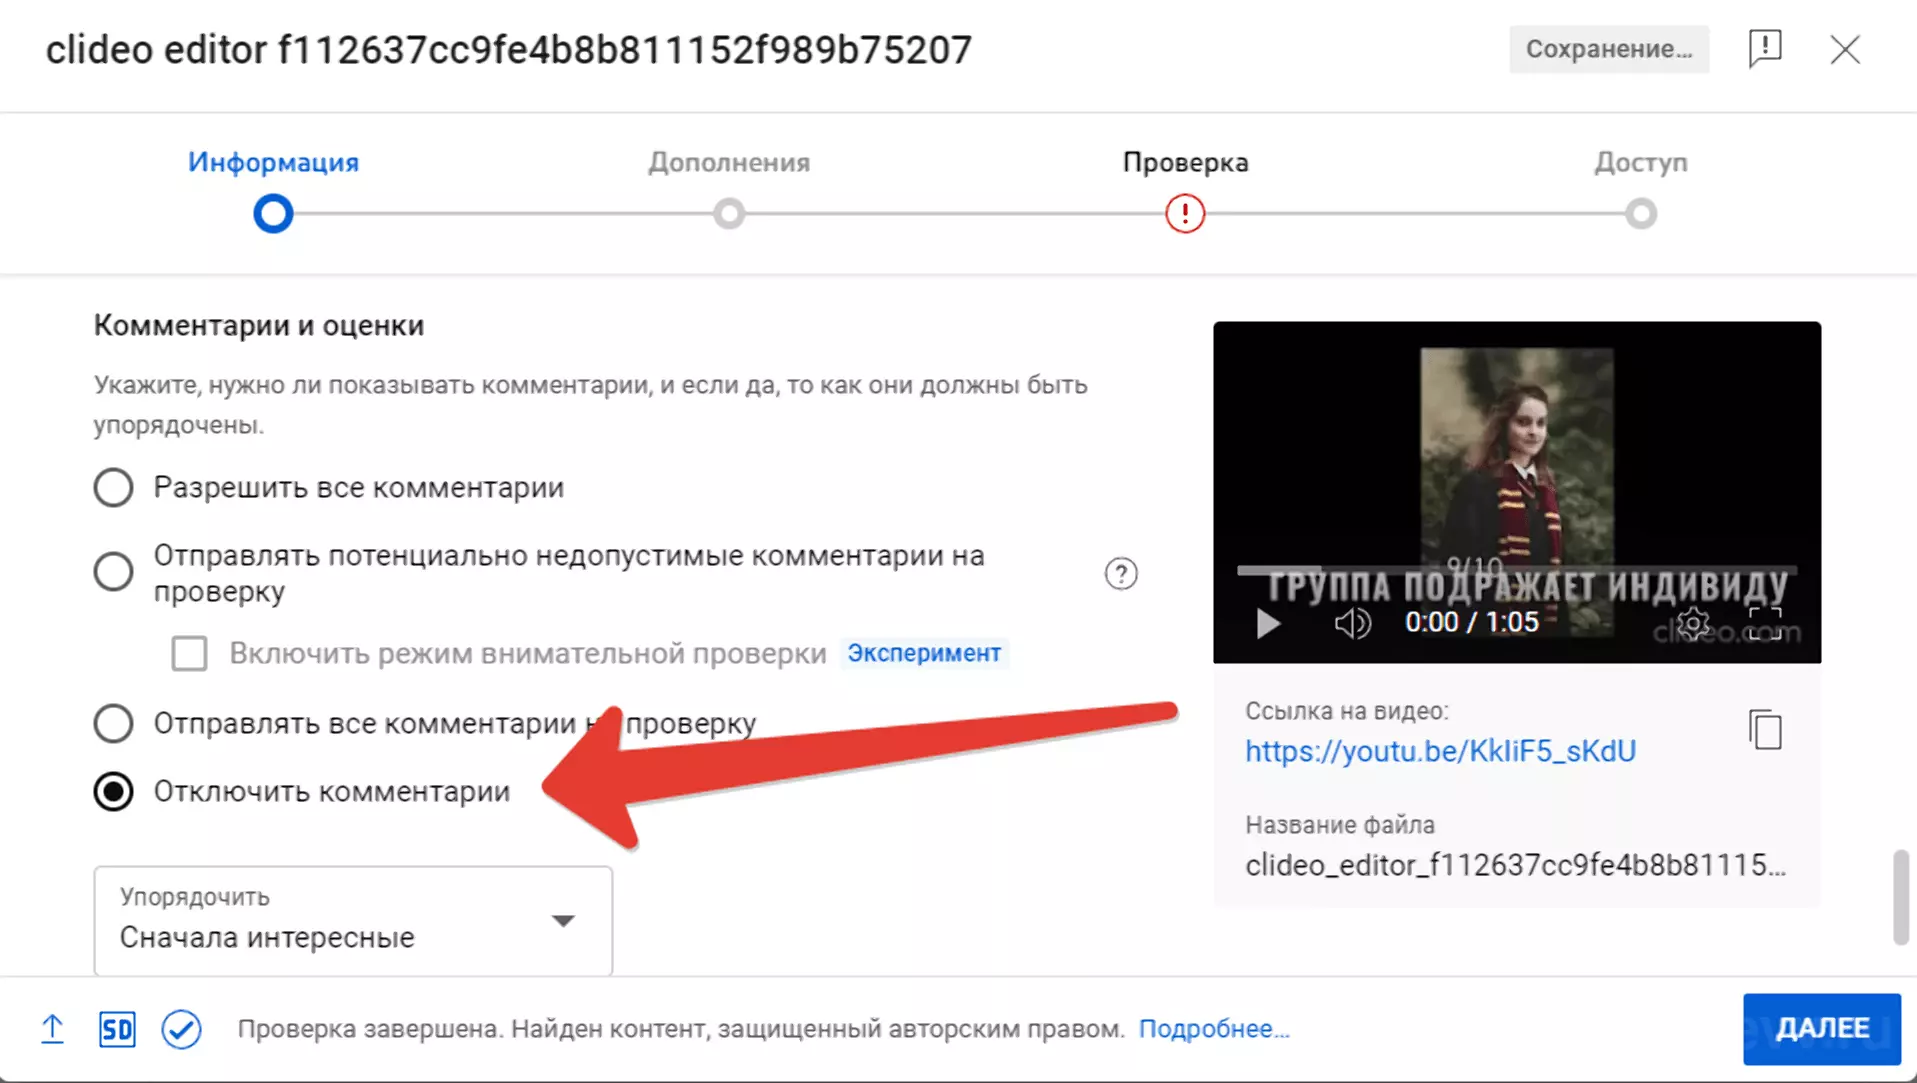Click the video preview thumbnail

tap(1517, 492)
